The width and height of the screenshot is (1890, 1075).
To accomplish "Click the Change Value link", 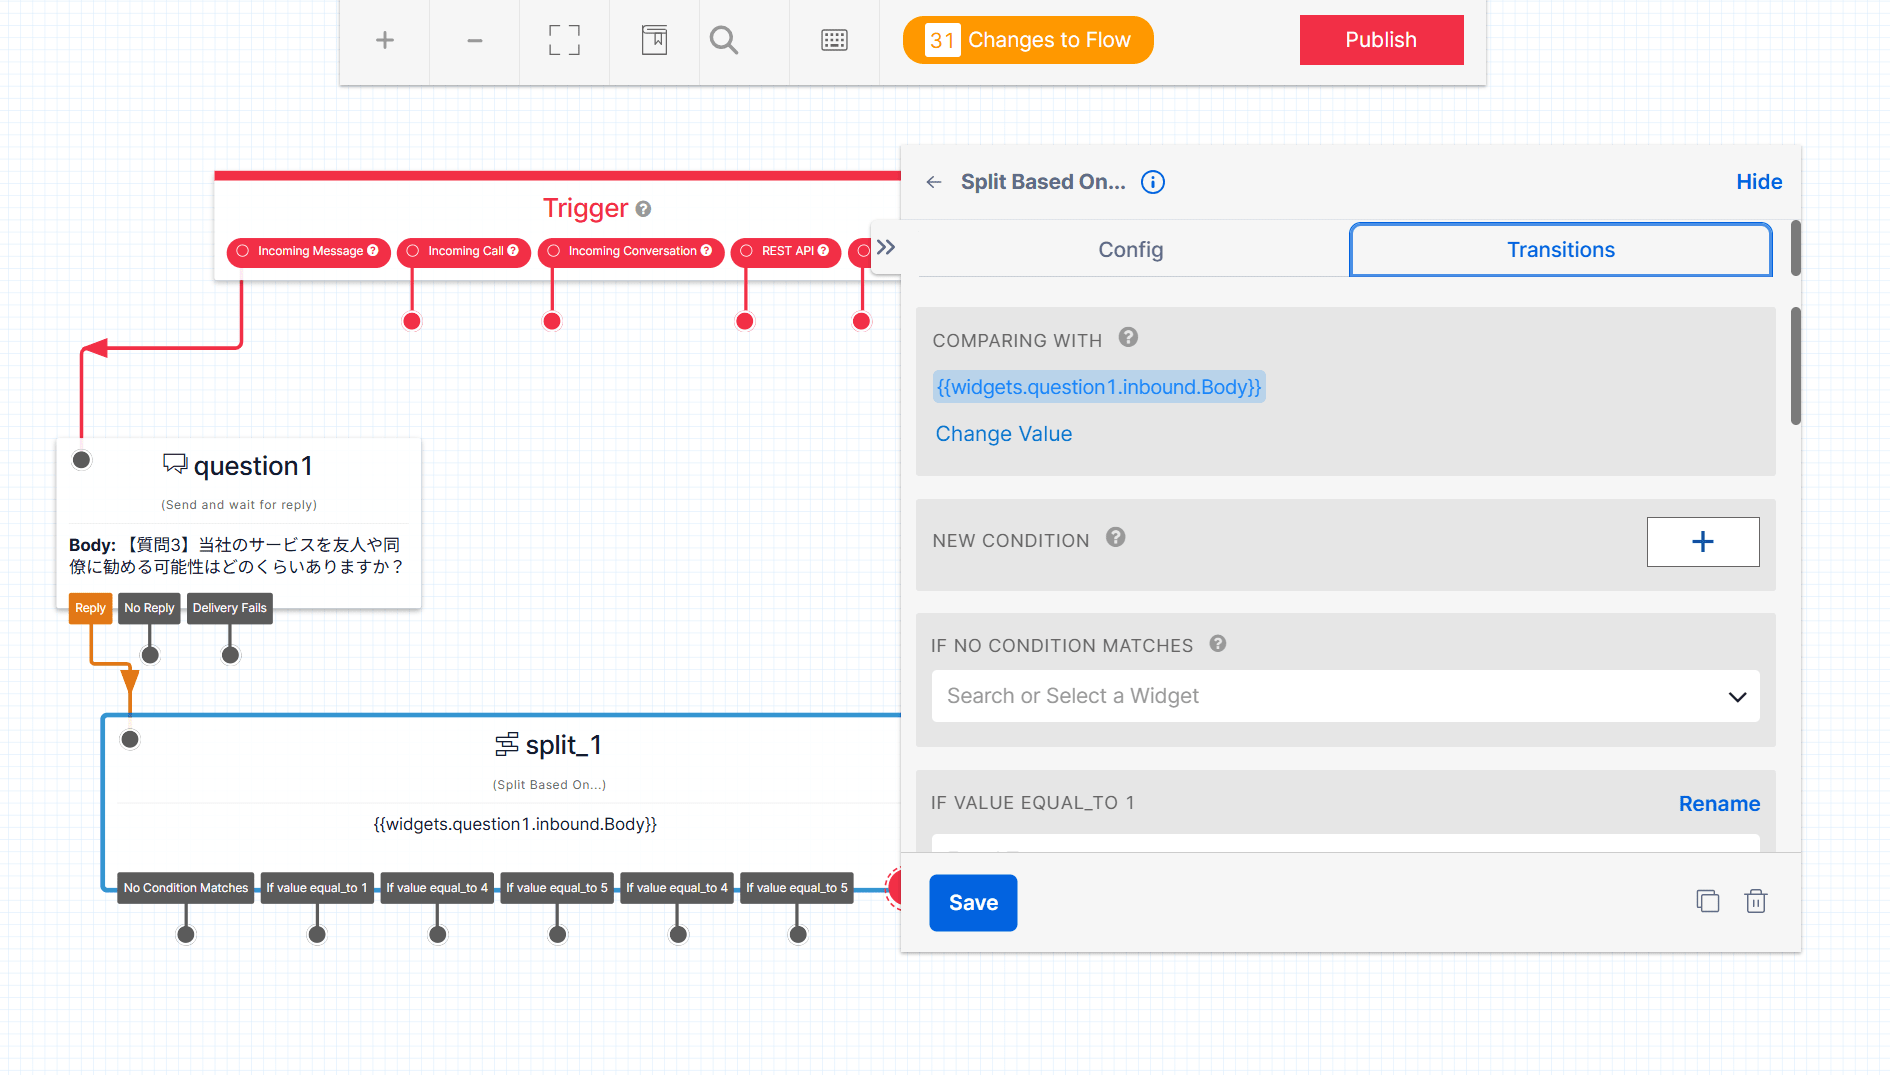I will [x=1003, y=434].
